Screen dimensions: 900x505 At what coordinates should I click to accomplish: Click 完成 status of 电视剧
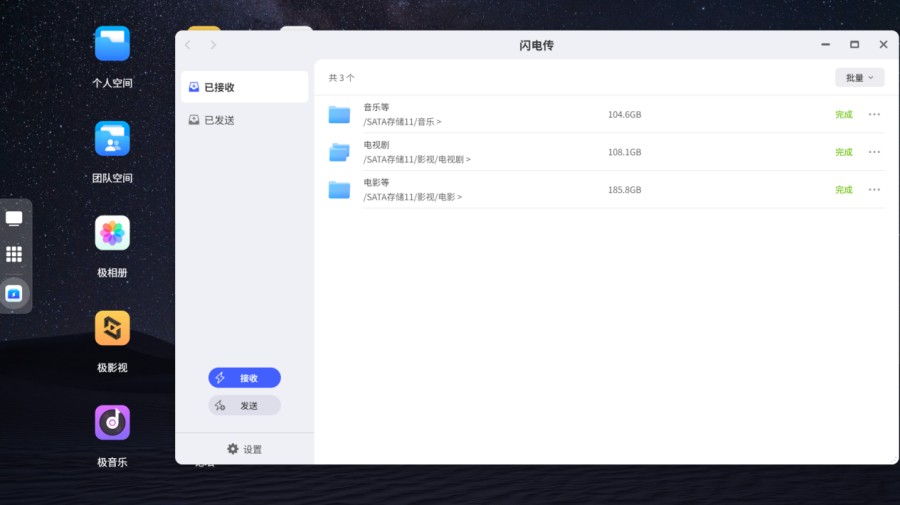pyautogui.click(x=844, y=152)
